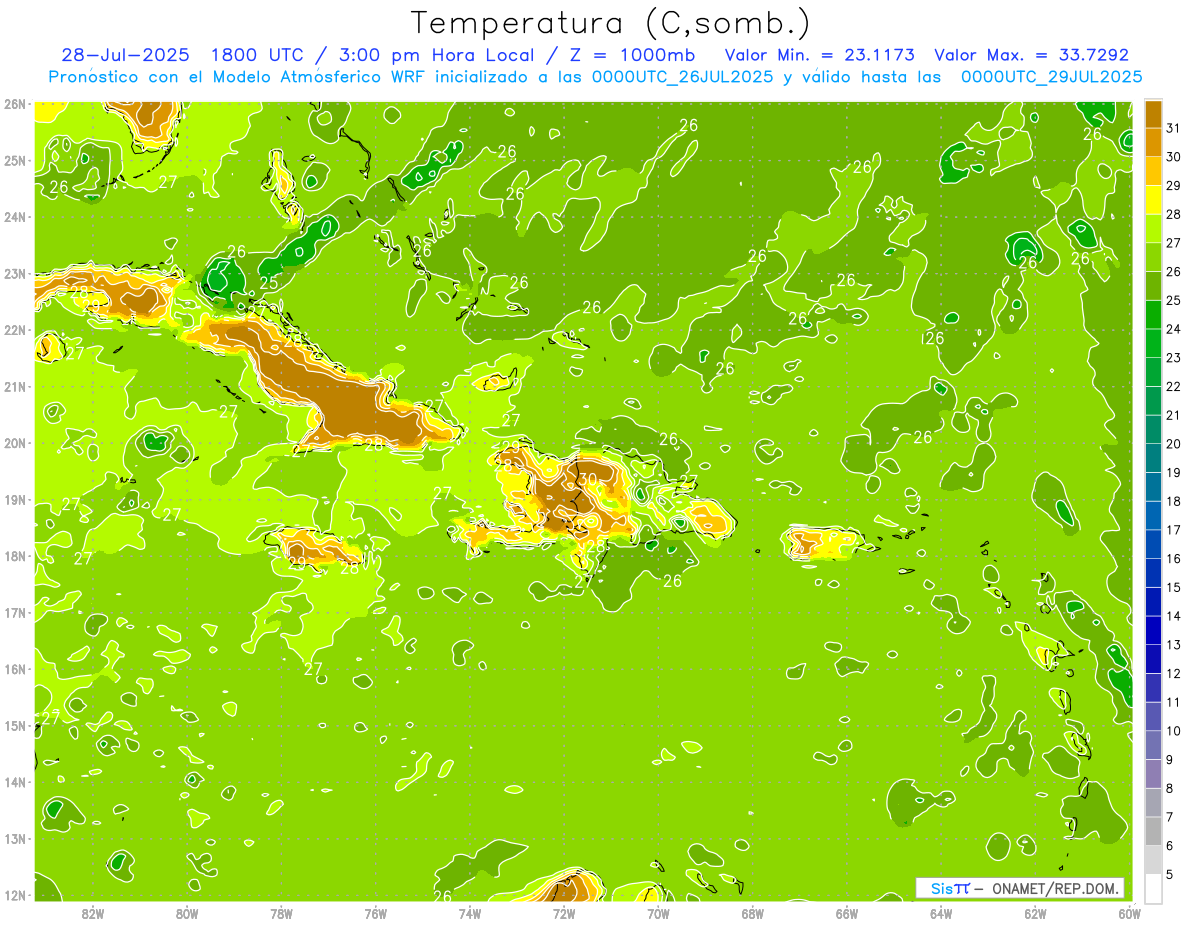Image resolution: width=1200 pixels, height=927 pixels.
Task: Click longitude axis label "64W"
Action: (941, 913)
